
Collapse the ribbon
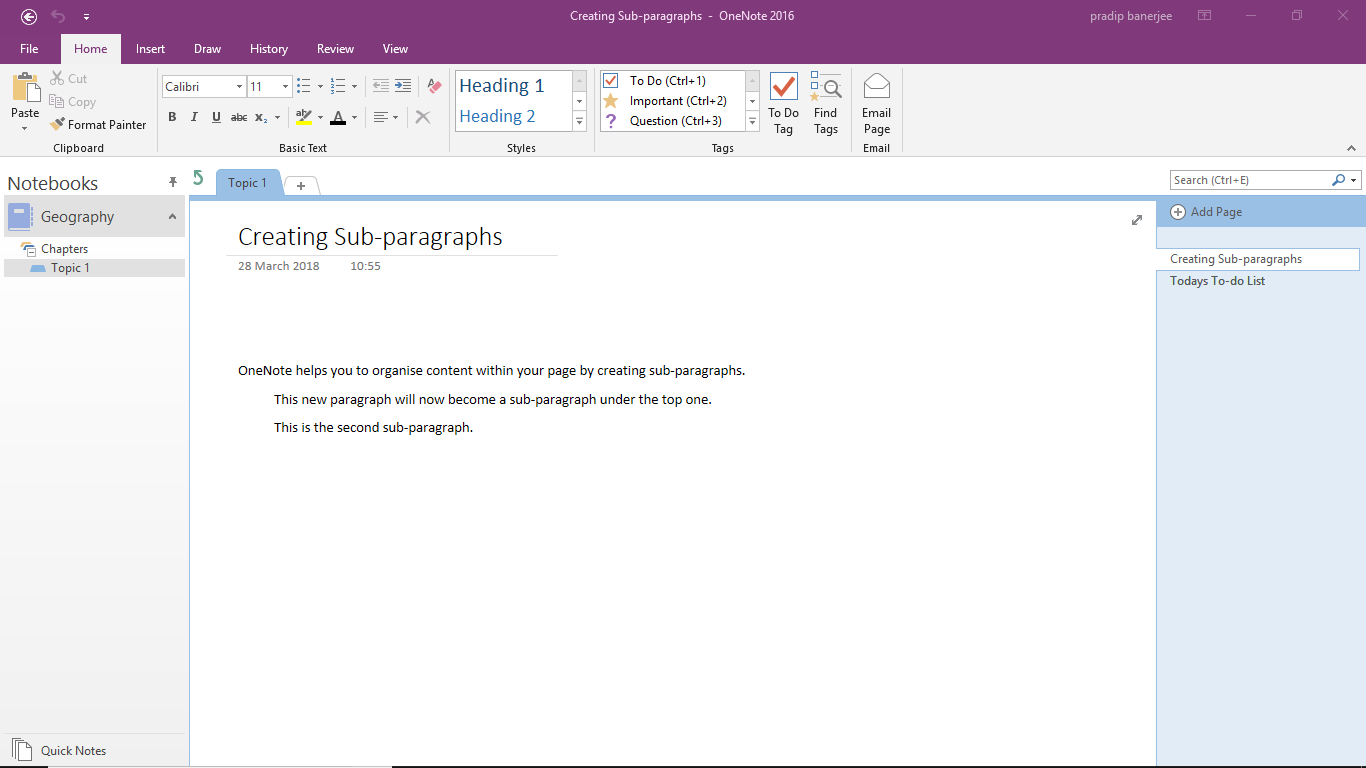1351,148
